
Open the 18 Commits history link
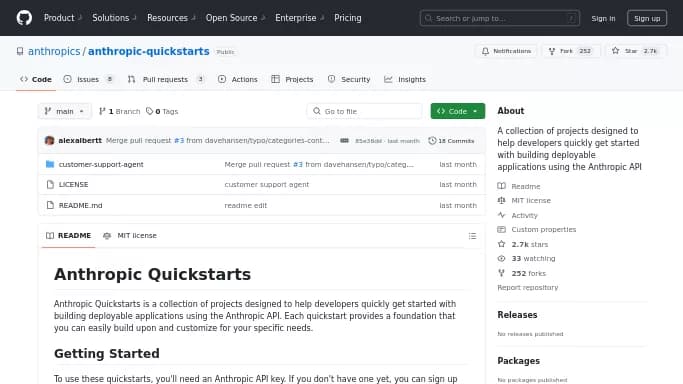451,141
